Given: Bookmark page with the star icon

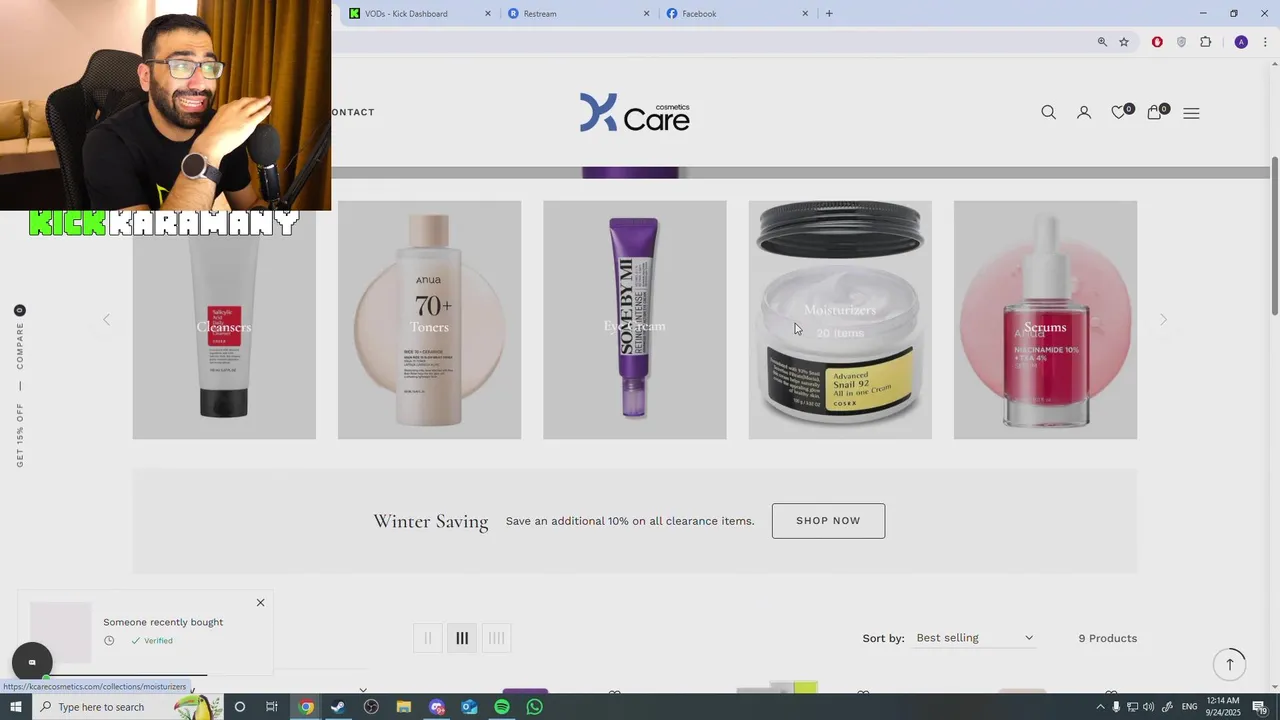Looking at the screenshot, I should pyautogui.click(x=1124, y=42).
